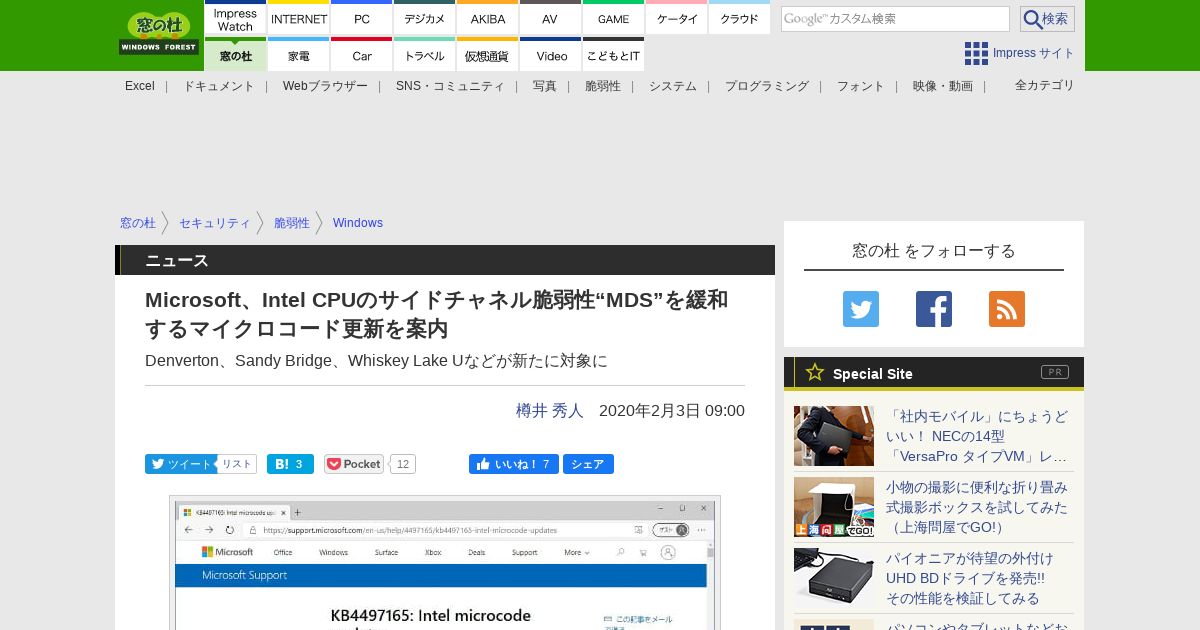Open the クラウド site tab
1200x630 pixels.
point(739,19)
